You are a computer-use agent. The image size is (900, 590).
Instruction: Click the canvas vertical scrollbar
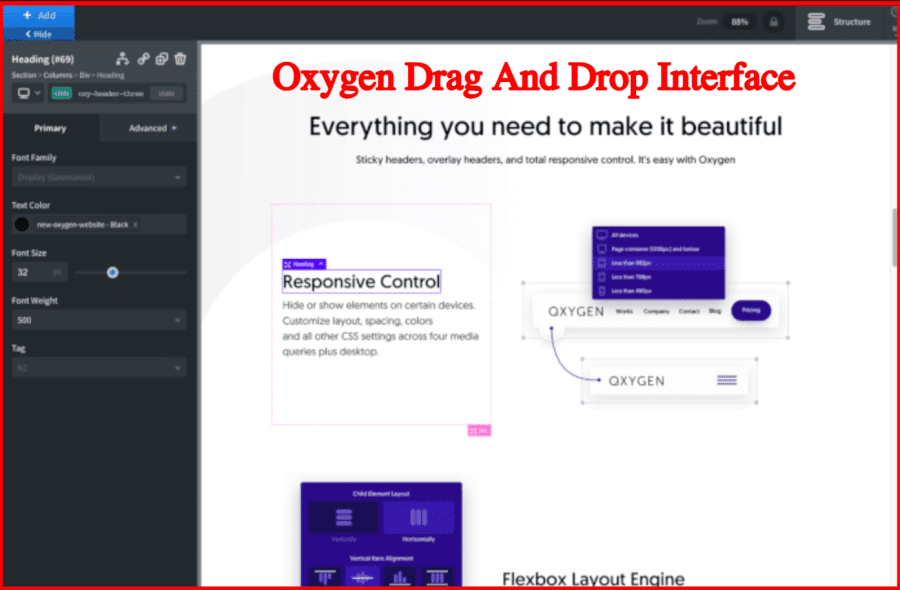(894, 236)
